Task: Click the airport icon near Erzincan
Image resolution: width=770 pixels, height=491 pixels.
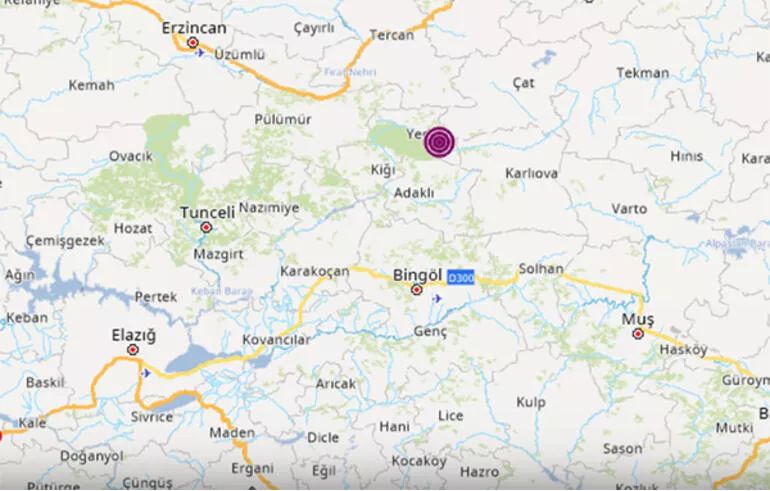Action: point(199,53)
